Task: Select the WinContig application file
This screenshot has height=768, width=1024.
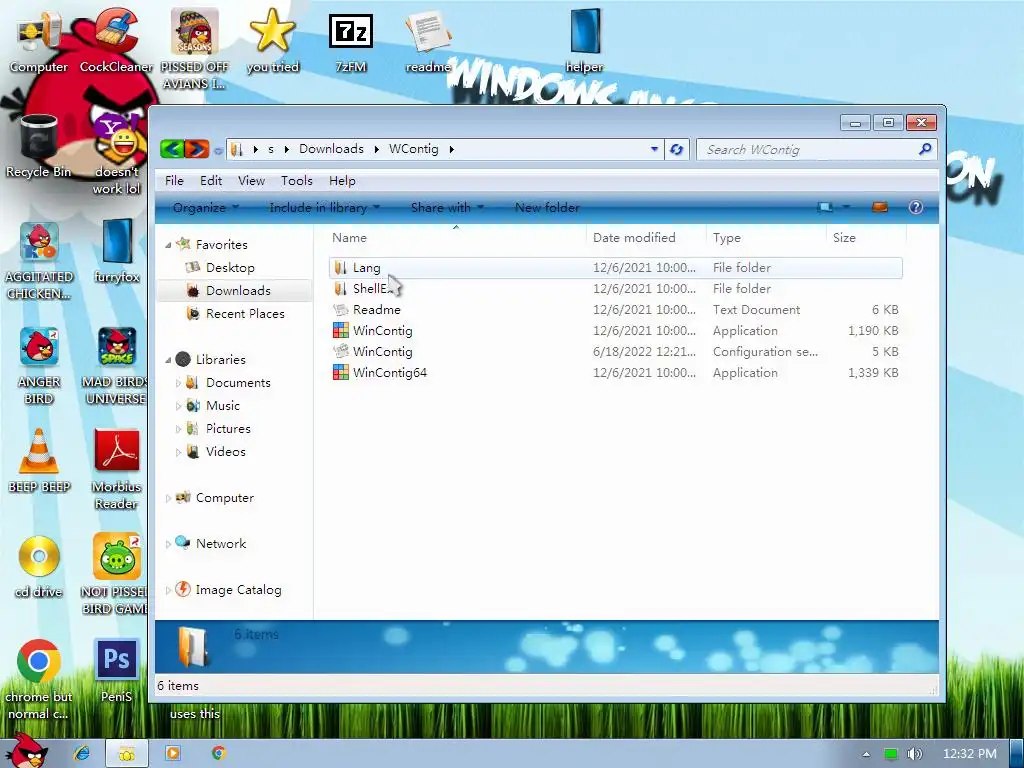Action: (616, 330)
